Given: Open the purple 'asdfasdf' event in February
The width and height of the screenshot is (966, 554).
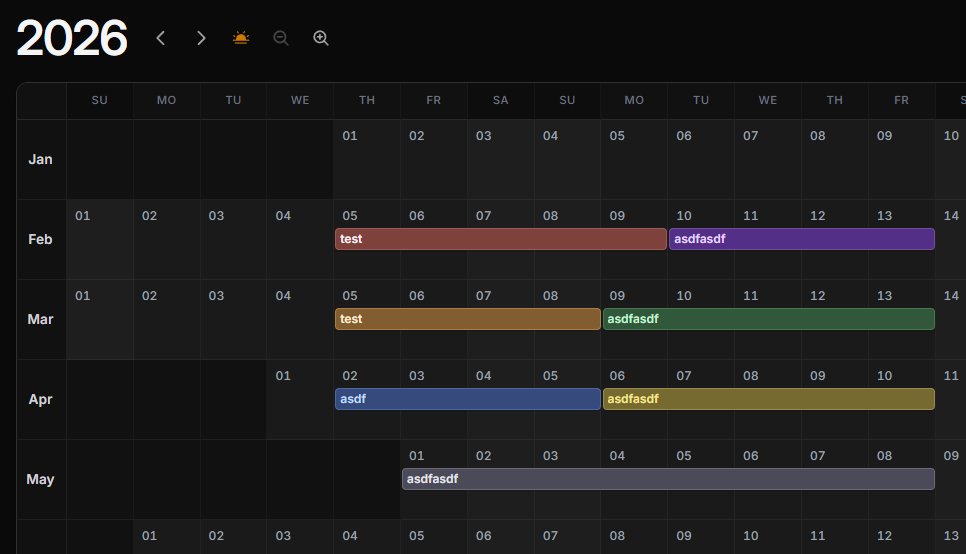Looking at the screenshot, I should click(802, 239).
